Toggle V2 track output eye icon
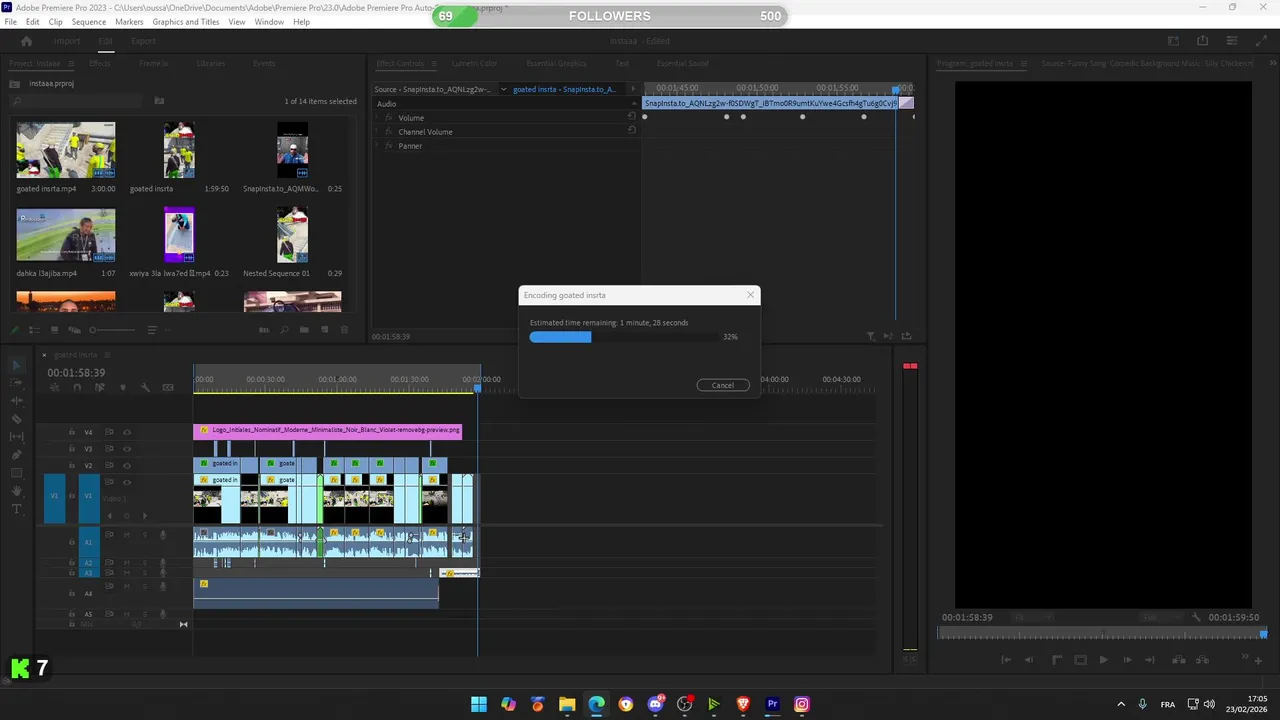This screenshot has width=1280, height=720. tap(127, 466)
